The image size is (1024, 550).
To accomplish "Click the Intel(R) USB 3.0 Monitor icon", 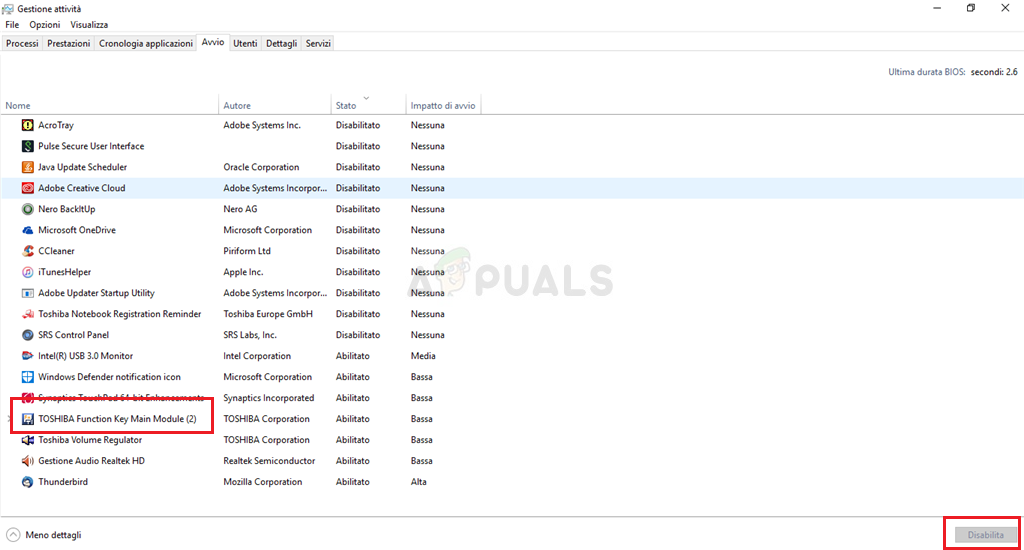I will [x=27, y=355].
